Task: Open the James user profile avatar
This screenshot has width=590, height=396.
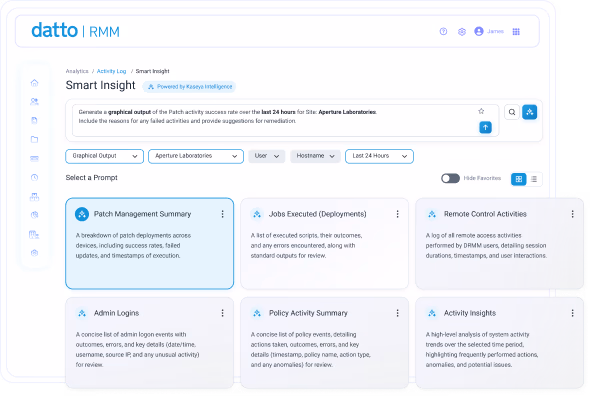Action: click(479, 31)
